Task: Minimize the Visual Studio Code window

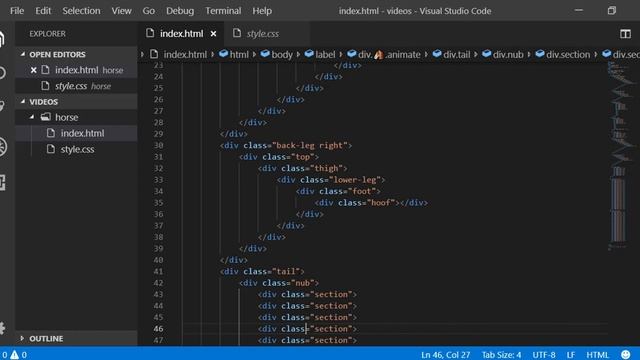Action: tap(579, 10)
